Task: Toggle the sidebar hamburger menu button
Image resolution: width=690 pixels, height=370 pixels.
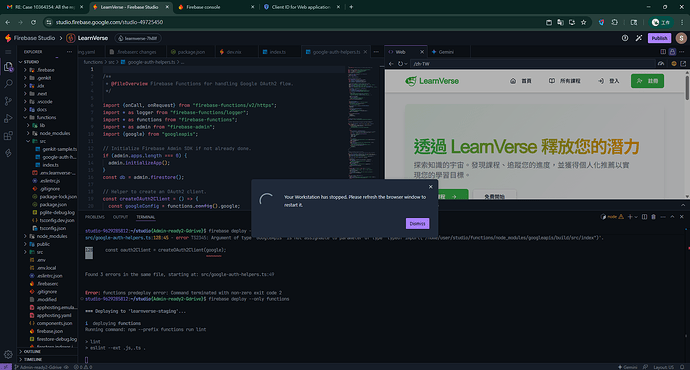Action: point(8,52)
